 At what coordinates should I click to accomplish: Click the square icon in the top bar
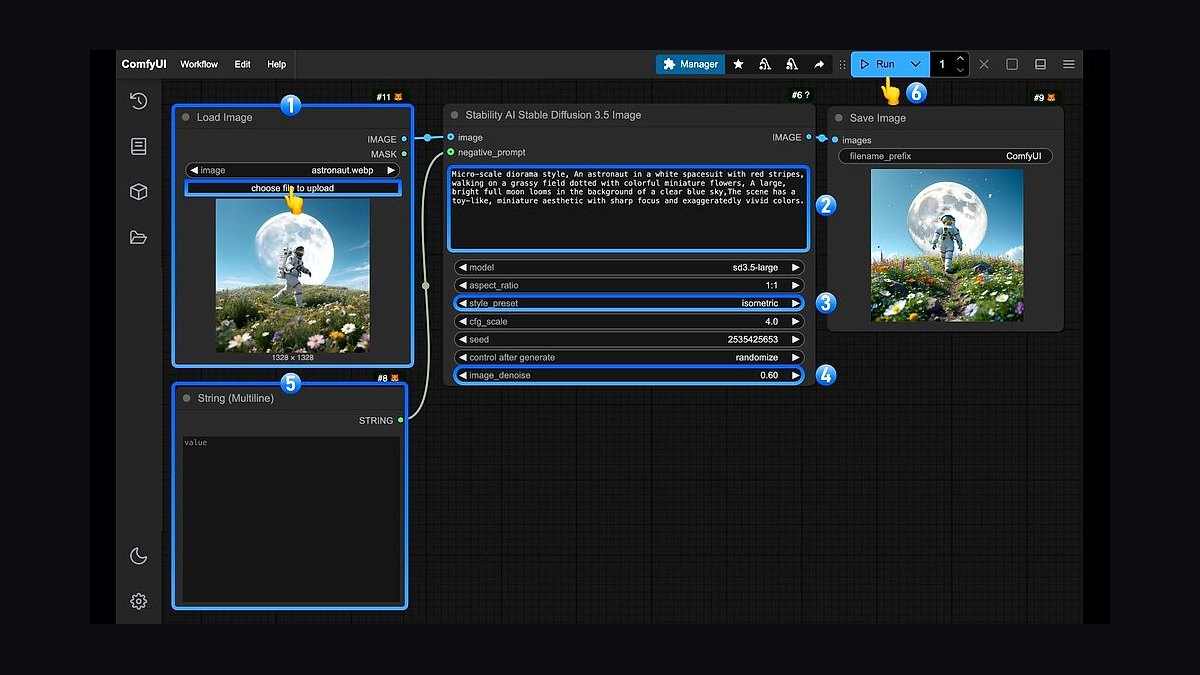[x=1012, y=64]
